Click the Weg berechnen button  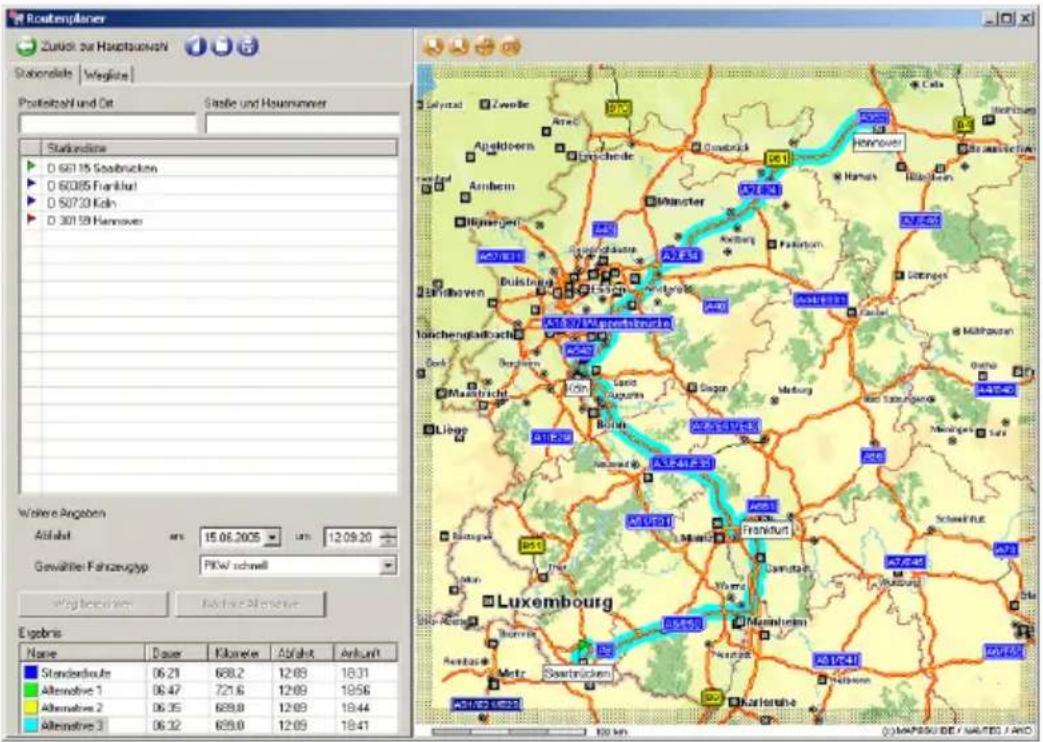93,604
